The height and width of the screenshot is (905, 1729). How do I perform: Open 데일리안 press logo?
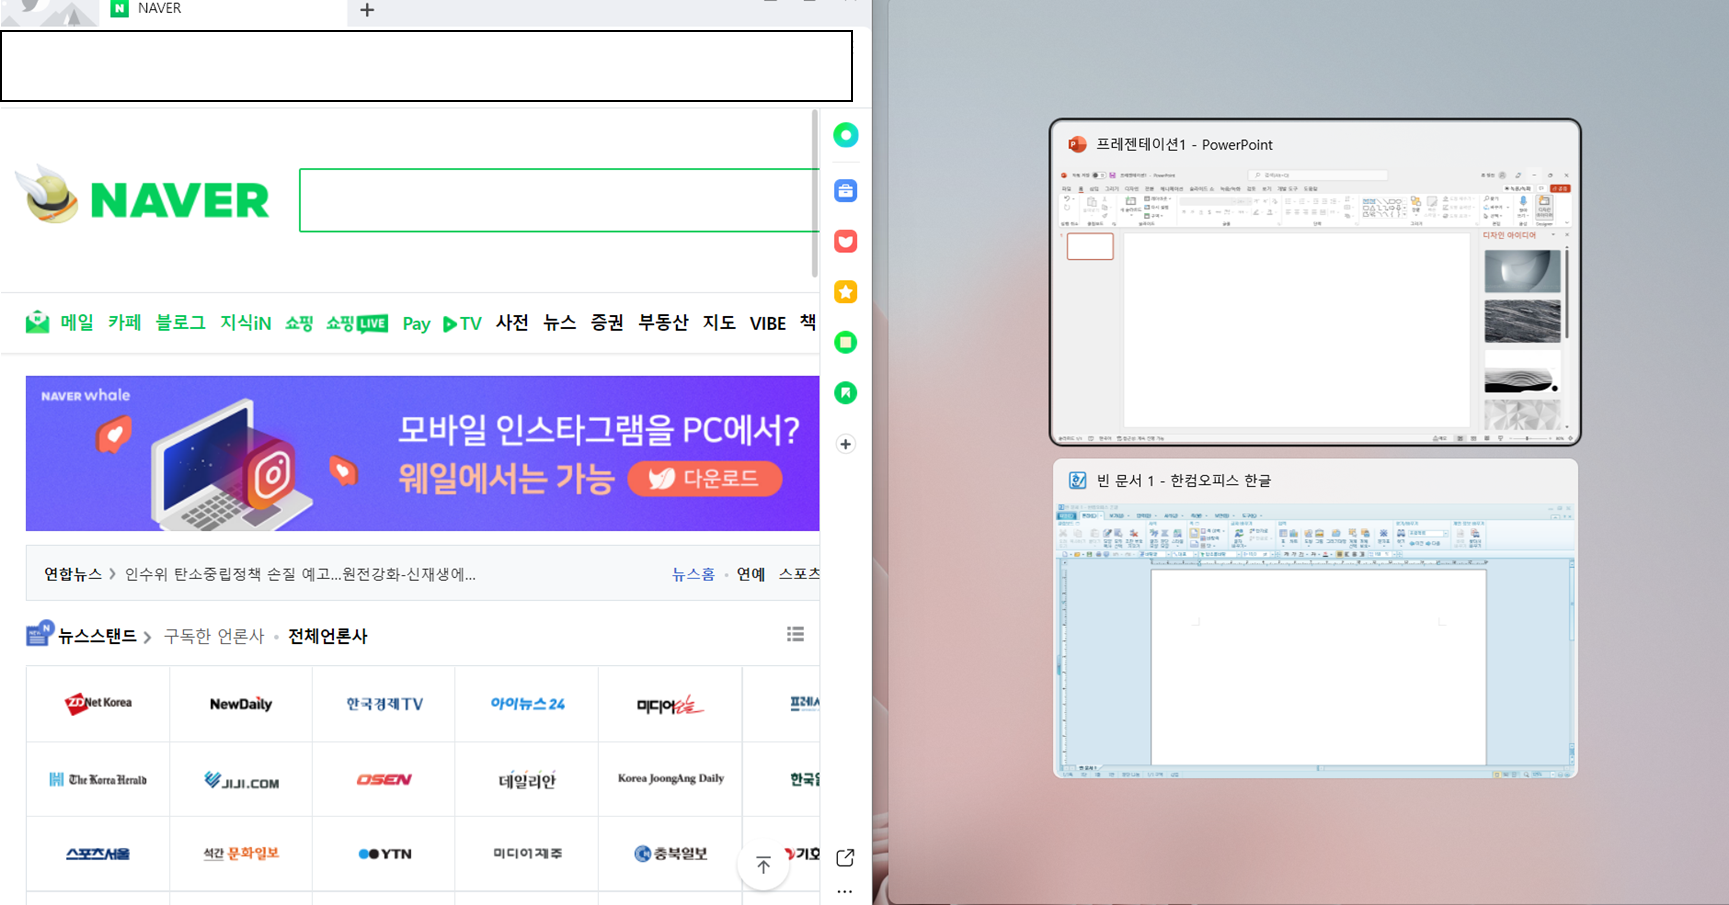(x=527, y=779)
